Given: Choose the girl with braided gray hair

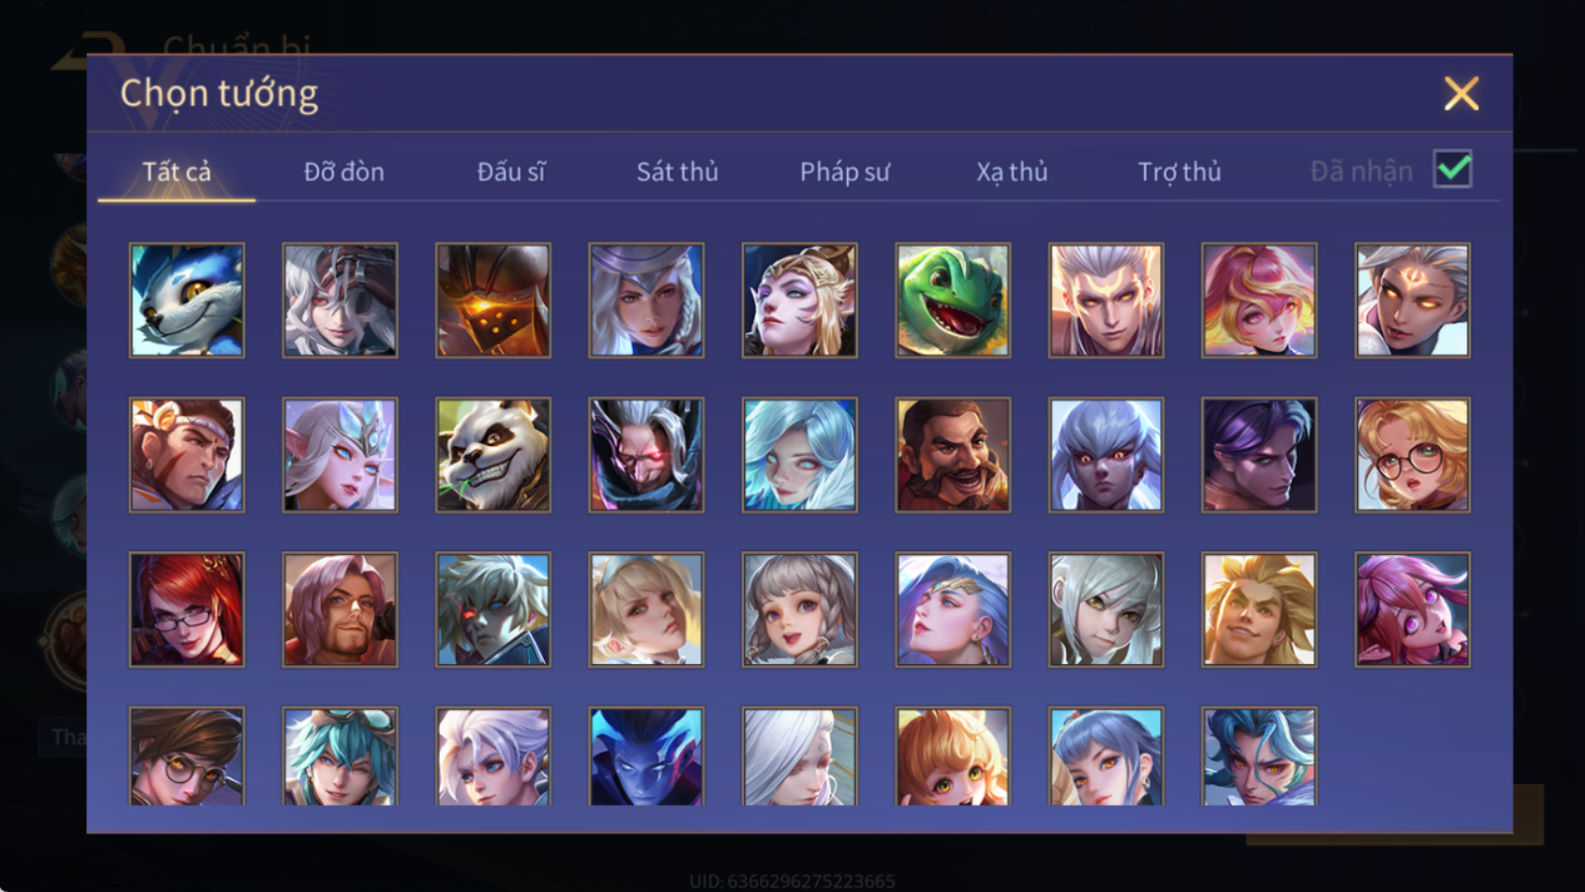Looking at the screenshot, I should pos(799,609).
